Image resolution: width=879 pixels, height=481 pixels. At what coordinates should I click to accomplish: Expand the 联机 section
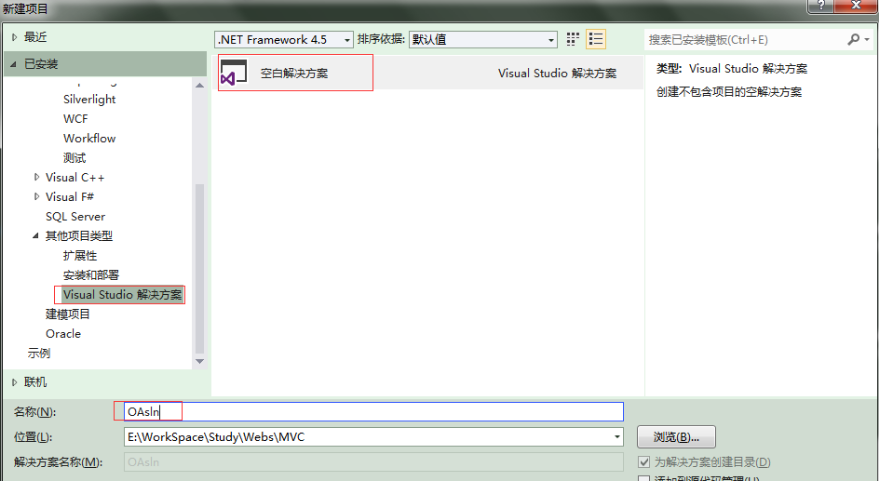15,382
